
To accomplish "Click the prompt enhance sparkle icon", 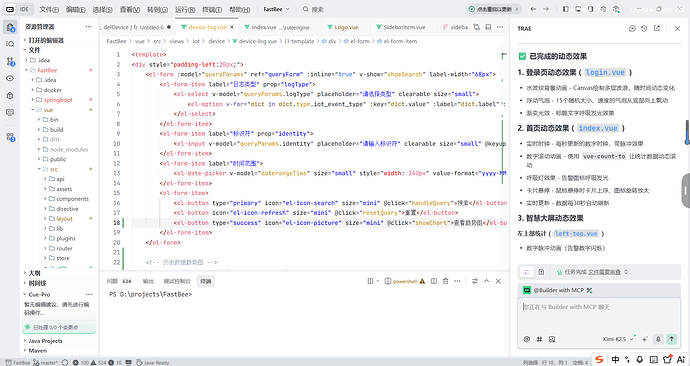I will pyautogui.click(x=645, y=339).
